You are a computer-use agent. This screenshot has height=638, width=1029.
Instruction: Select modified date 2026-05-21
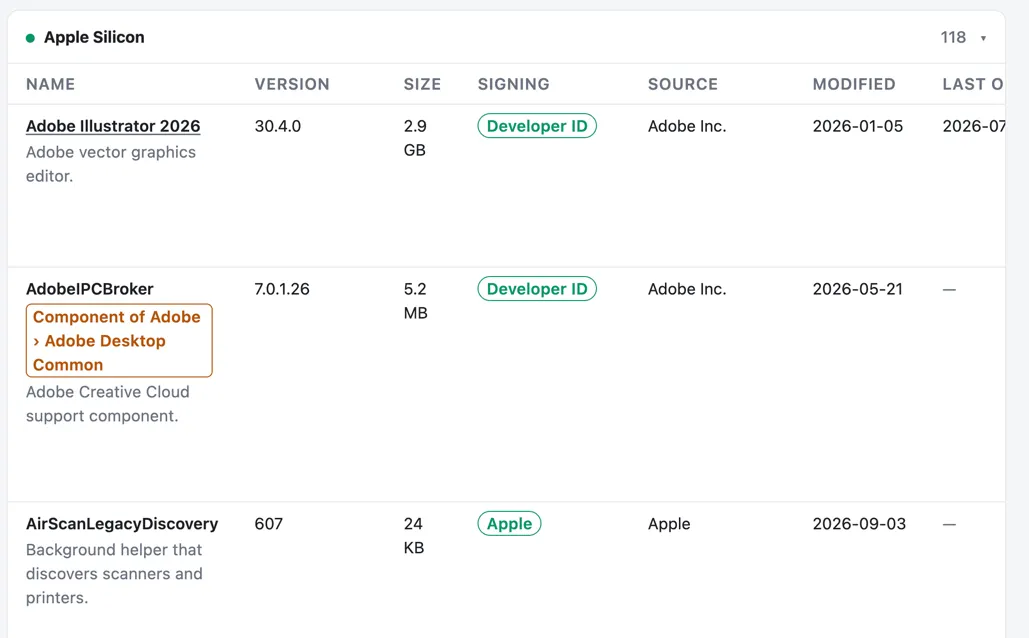point(858,289)
